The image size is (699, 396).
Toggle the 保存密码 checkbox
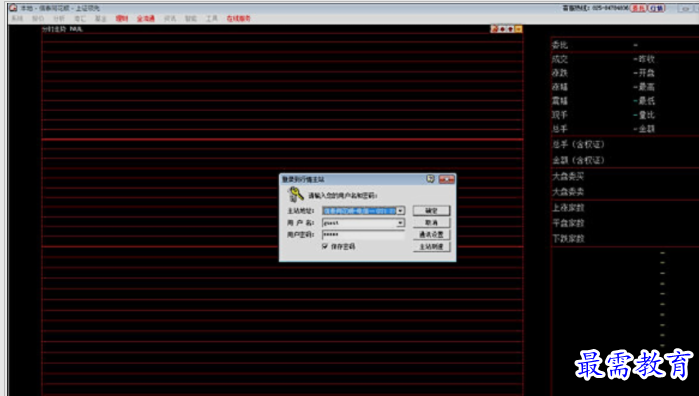[325, 246]
